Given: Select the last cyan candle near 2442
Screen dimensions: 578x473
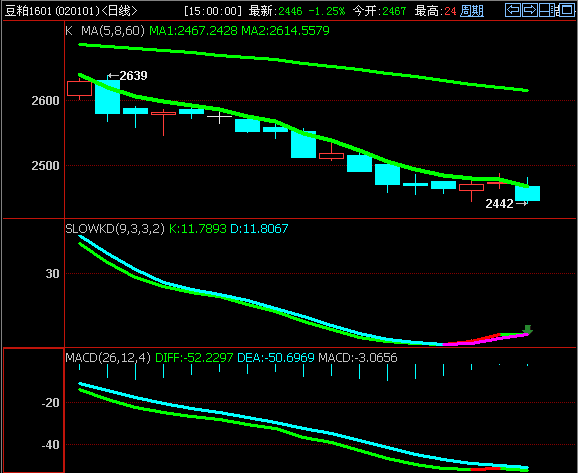Looking at the screenshot, I should click(527, 193).
